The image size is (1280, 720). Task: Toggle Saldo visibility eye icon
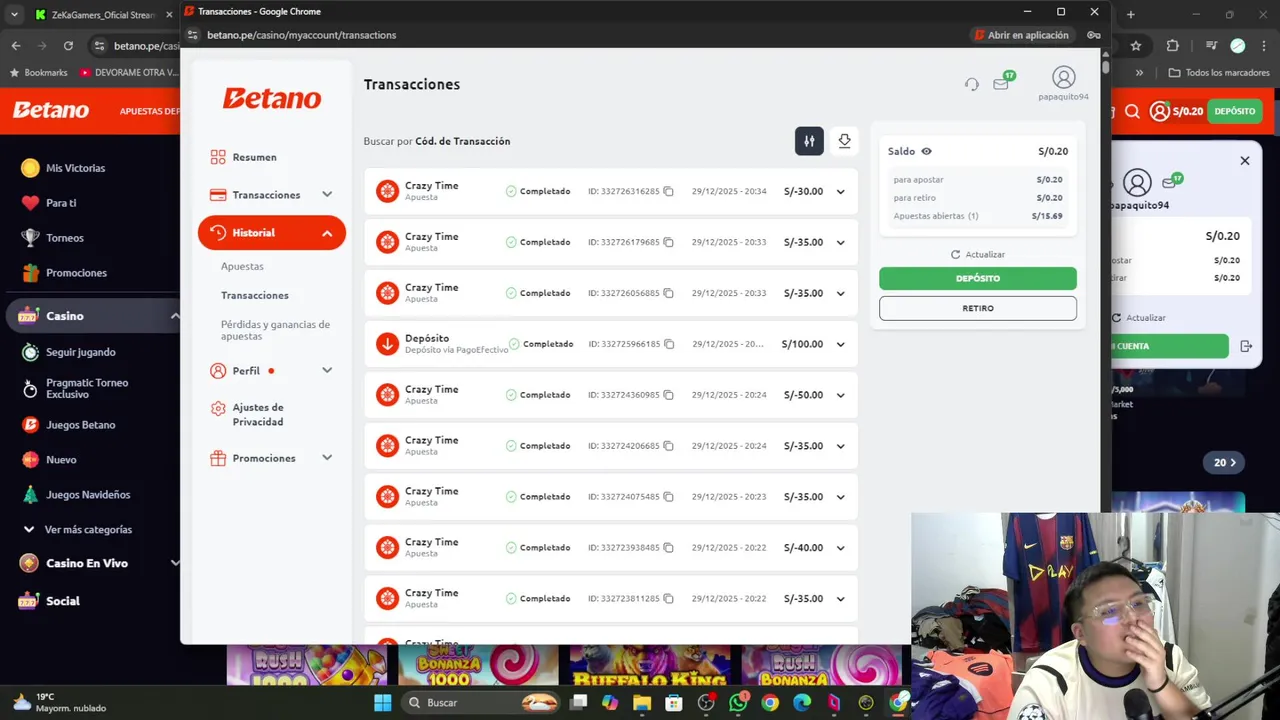pos(926,151)
